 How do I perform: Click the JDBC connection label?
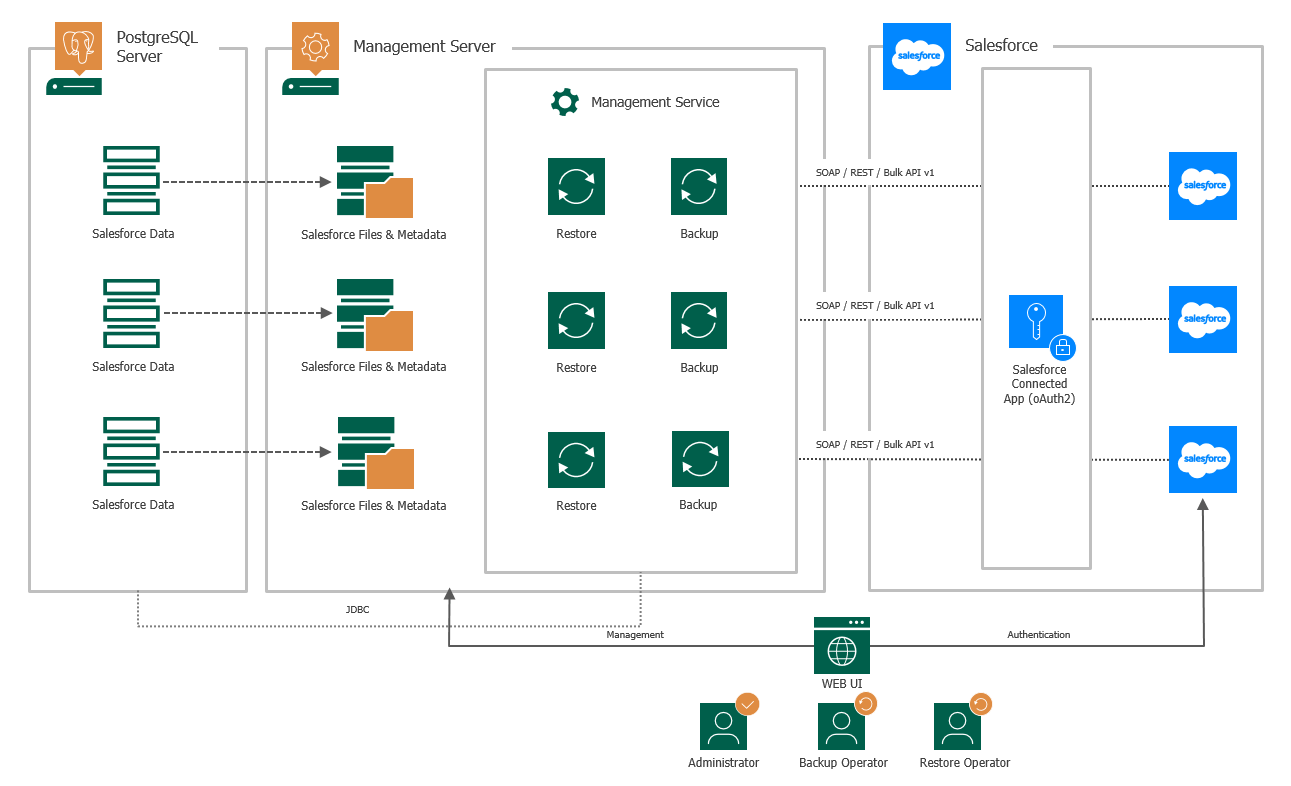click(357, 609)
